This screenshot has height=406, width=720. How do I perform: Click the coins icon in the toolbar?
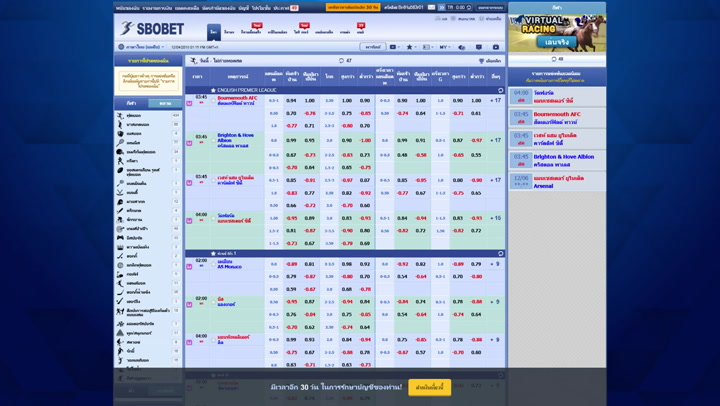[462, 47]
